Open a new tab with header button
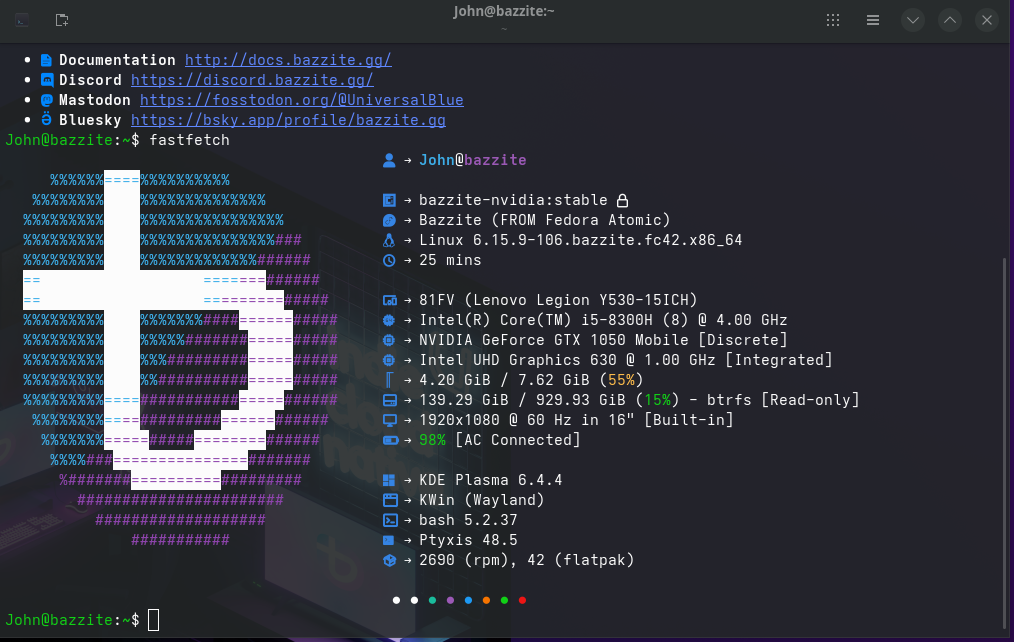 pyautogui.click(x=62, y=21)
